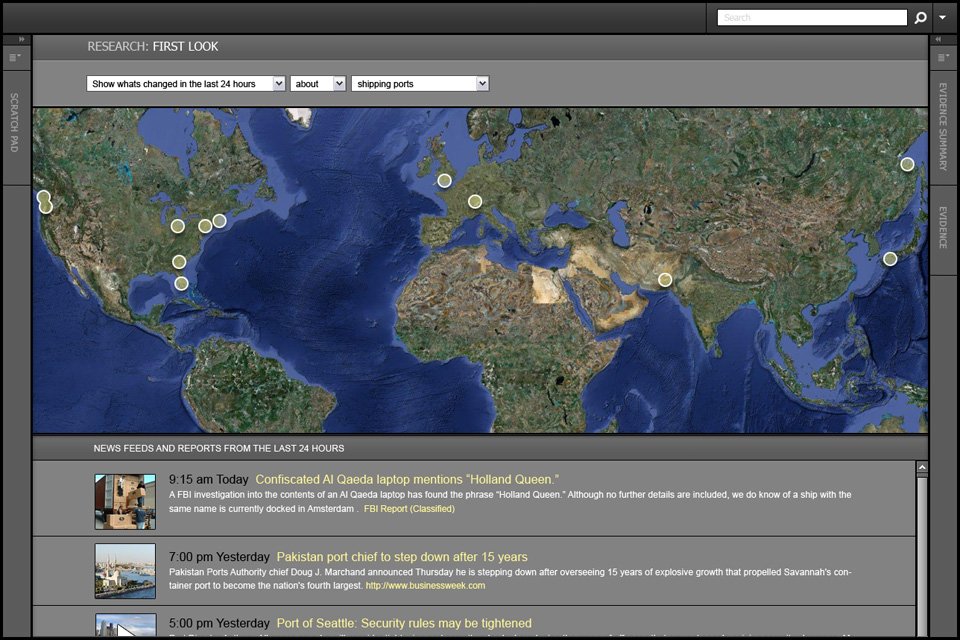Click the Pakistan port chief story thumbnail

tap(125, 571)
